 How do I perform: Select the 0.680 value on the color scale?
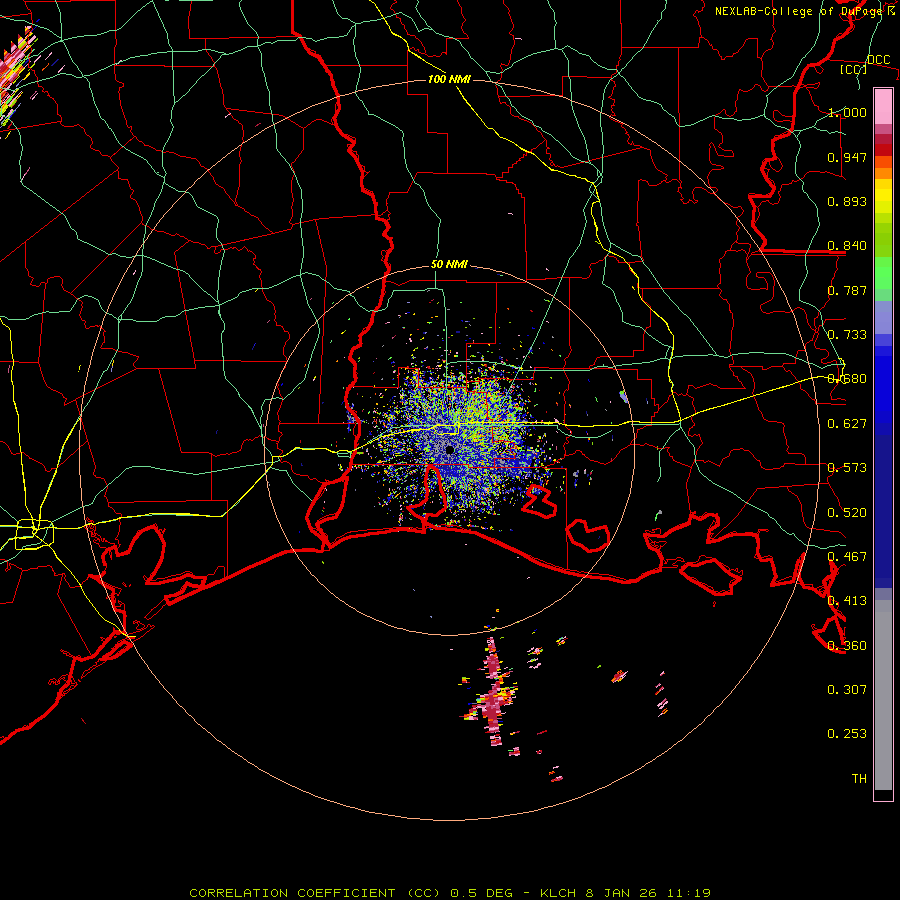coord(847,379)
